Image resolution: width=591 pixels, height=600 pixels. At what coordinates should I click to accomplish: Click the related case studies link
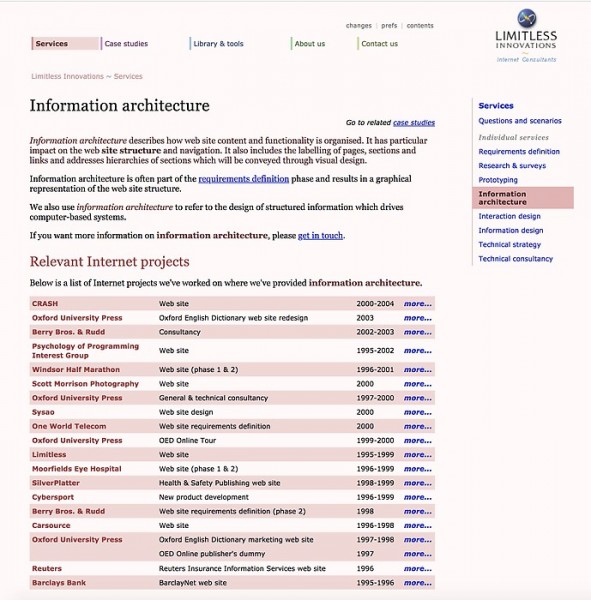414,122
